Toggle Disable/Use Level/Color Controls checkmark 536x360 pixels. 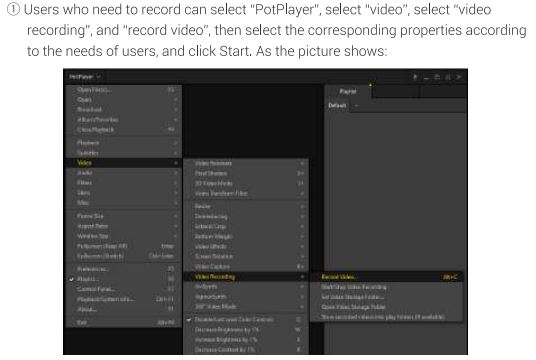(246, 319)
